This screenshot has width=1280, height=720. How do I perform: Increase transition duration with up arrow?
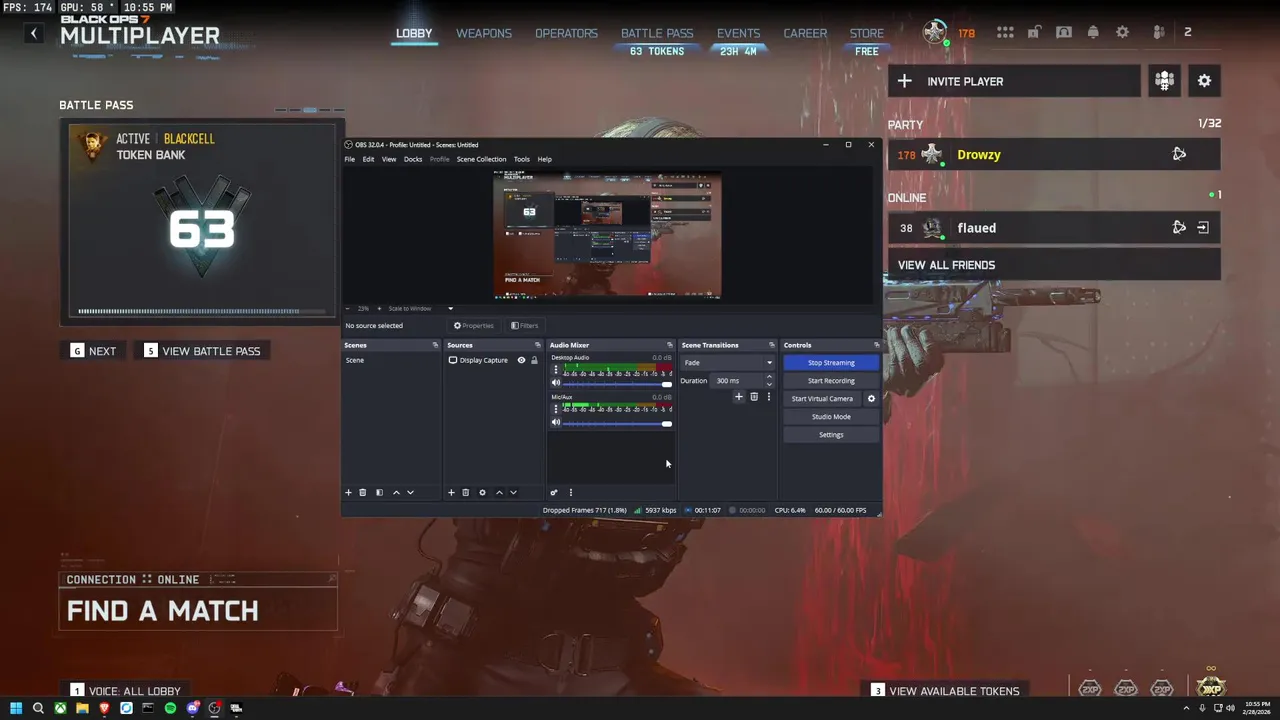click(769, 377)
